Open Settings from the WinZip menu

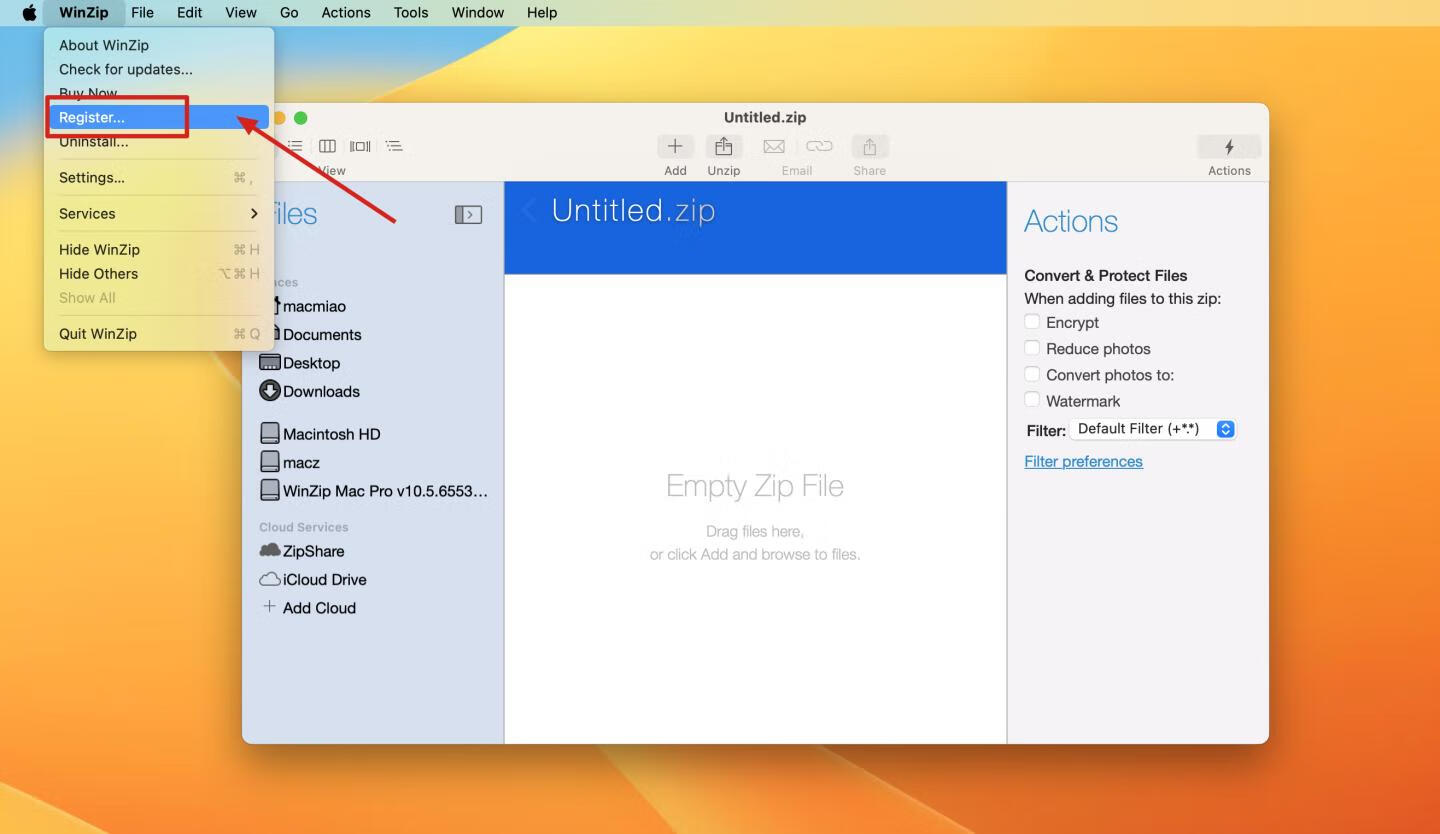[159, 177]
